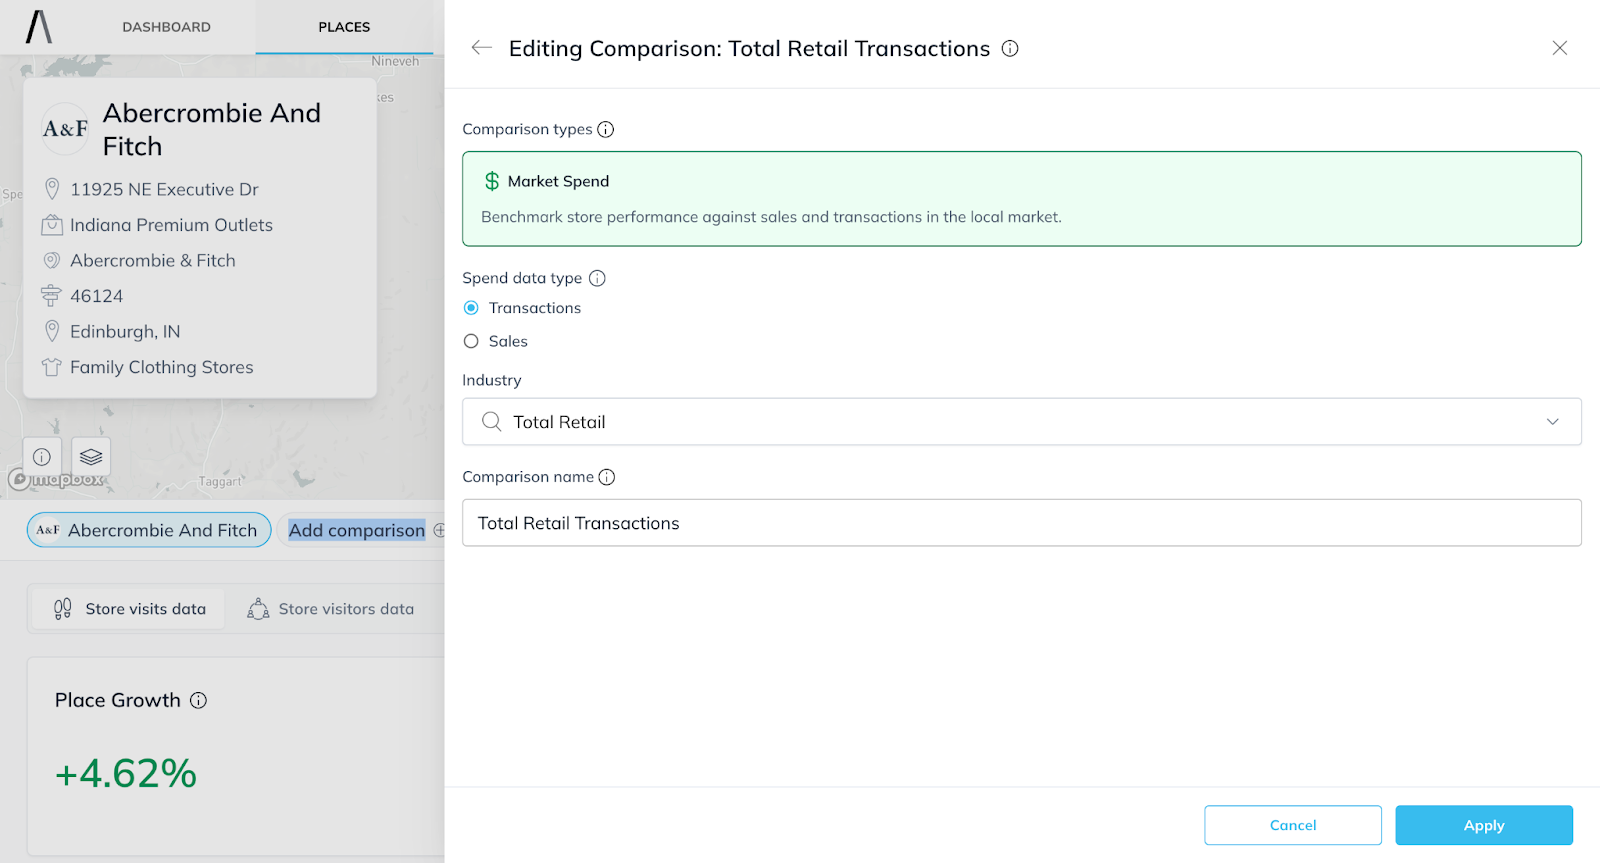The height and width of the screenshot is (863, 1600).
Task: Open the Store visitors data tab
Action: (330, 609)
